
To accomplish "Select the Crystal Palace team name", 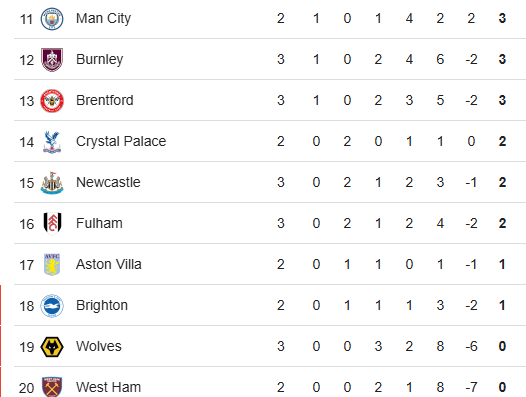I will pos(121,141).
